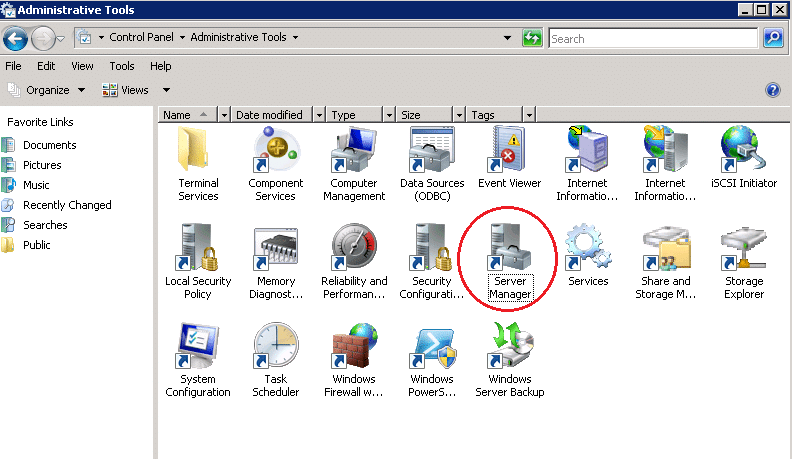Sort by the Name column header
Viewport: 792px width, 459px height.
[x=188, y=115]
